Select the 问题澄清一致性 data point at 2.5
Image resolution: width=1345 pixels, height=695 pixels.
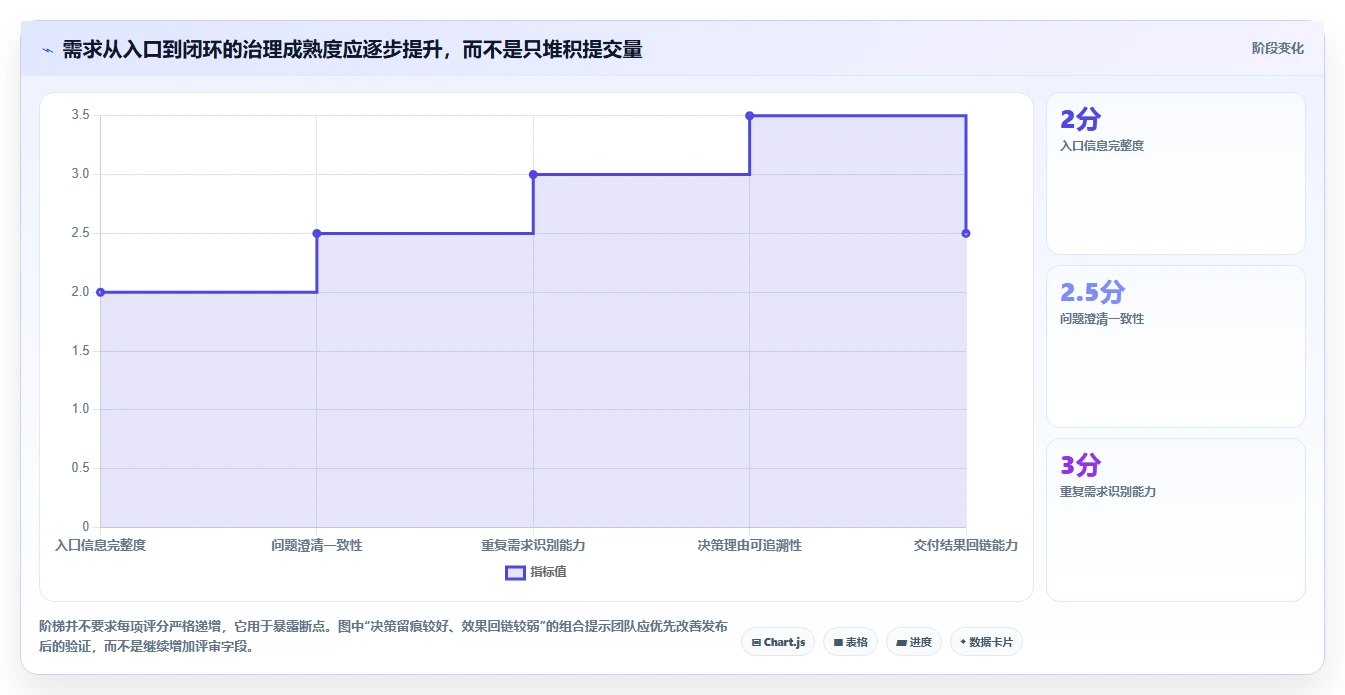point(317,233)
